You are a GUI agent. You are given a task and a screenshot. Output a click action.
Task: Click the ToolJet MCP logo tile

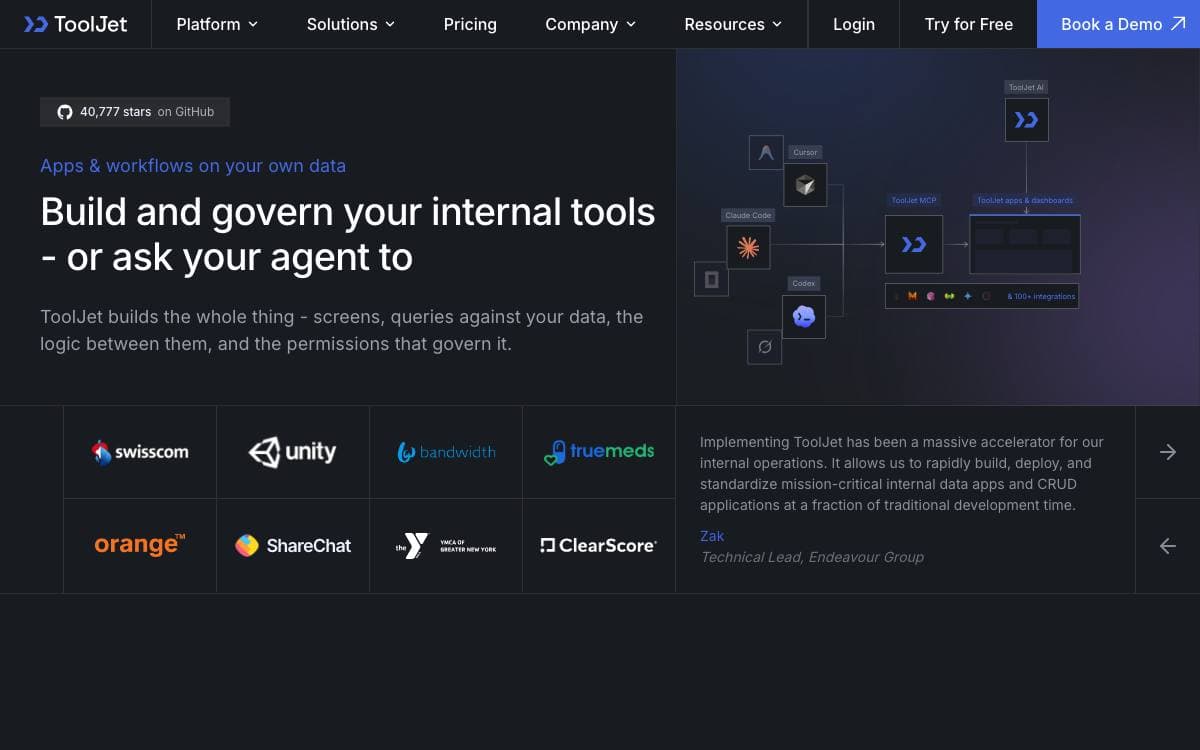click(x=914, y=244)
